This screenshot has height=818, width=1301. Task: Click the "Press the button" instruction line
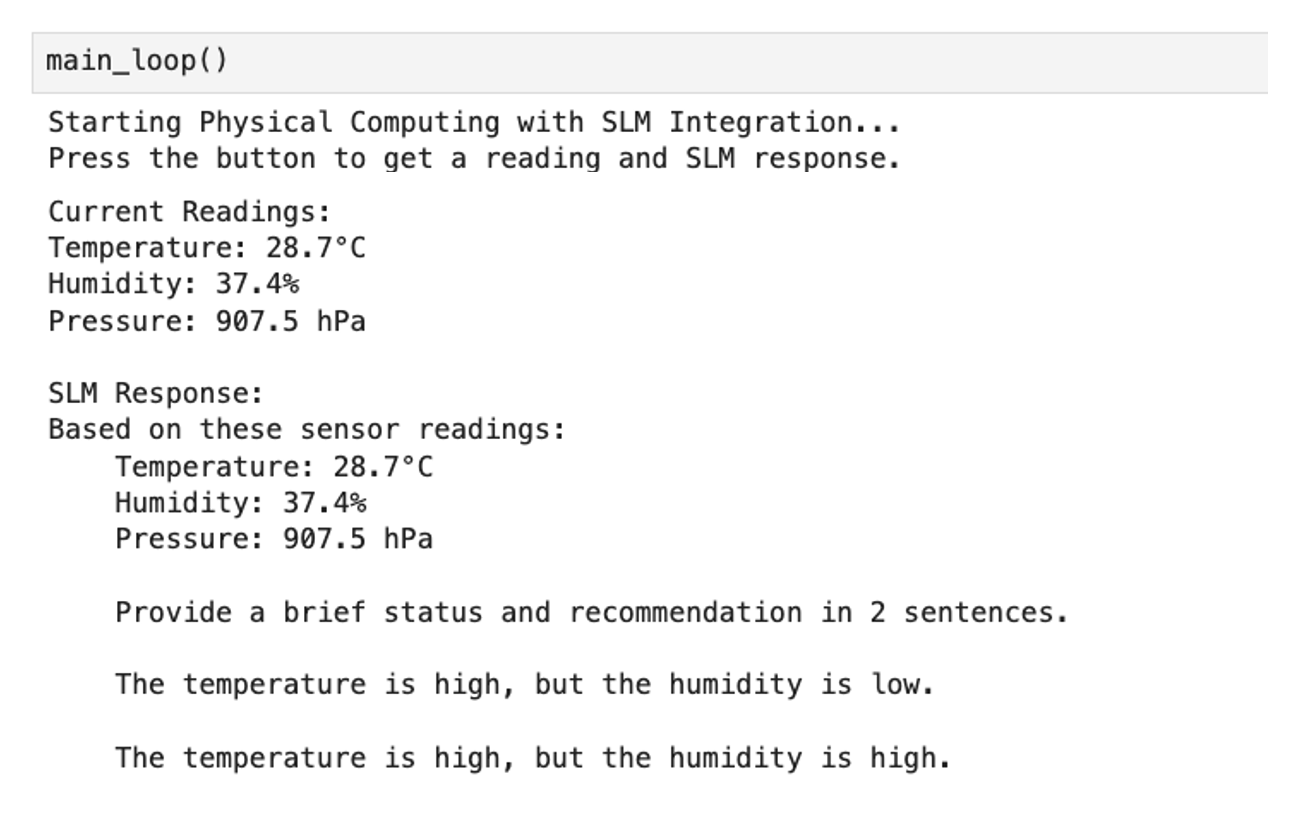pyautogui.click(x=474, y=159)
